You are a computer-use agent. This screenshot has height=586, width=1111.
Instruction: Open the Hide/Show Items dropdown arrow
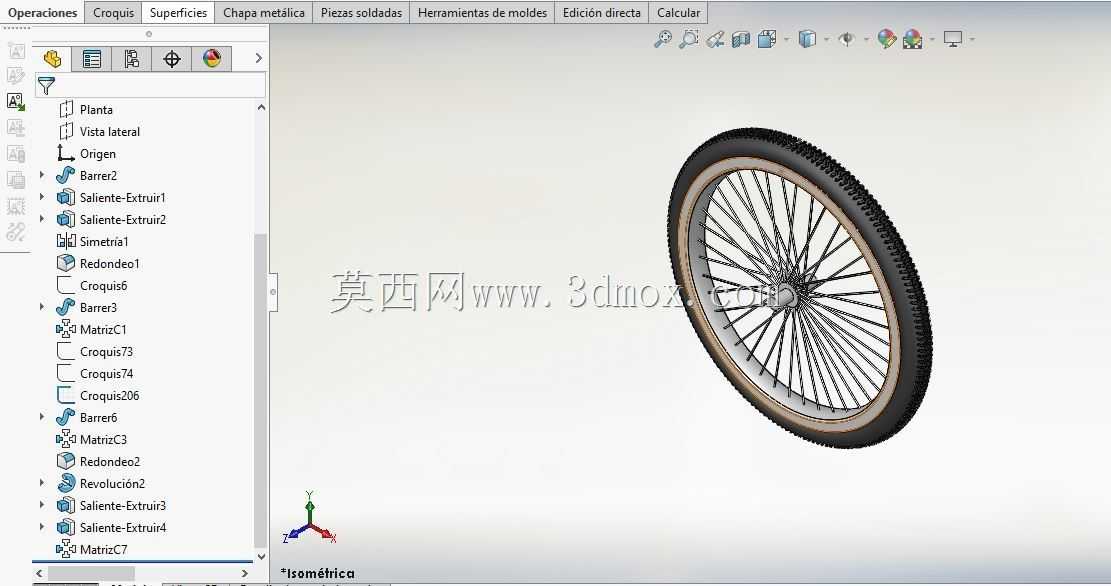coord(866,39)
